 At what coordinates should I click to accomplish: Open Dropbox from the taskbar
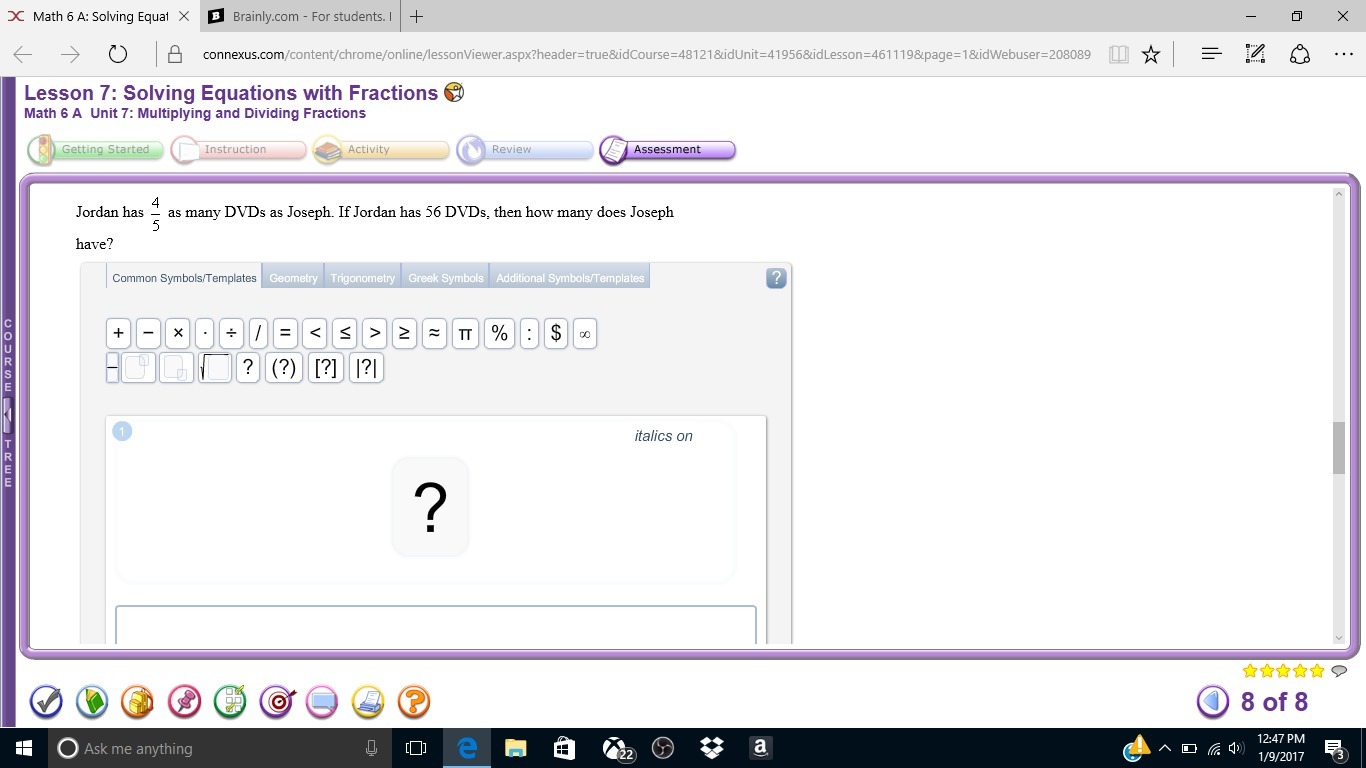[x=711, y=748]
